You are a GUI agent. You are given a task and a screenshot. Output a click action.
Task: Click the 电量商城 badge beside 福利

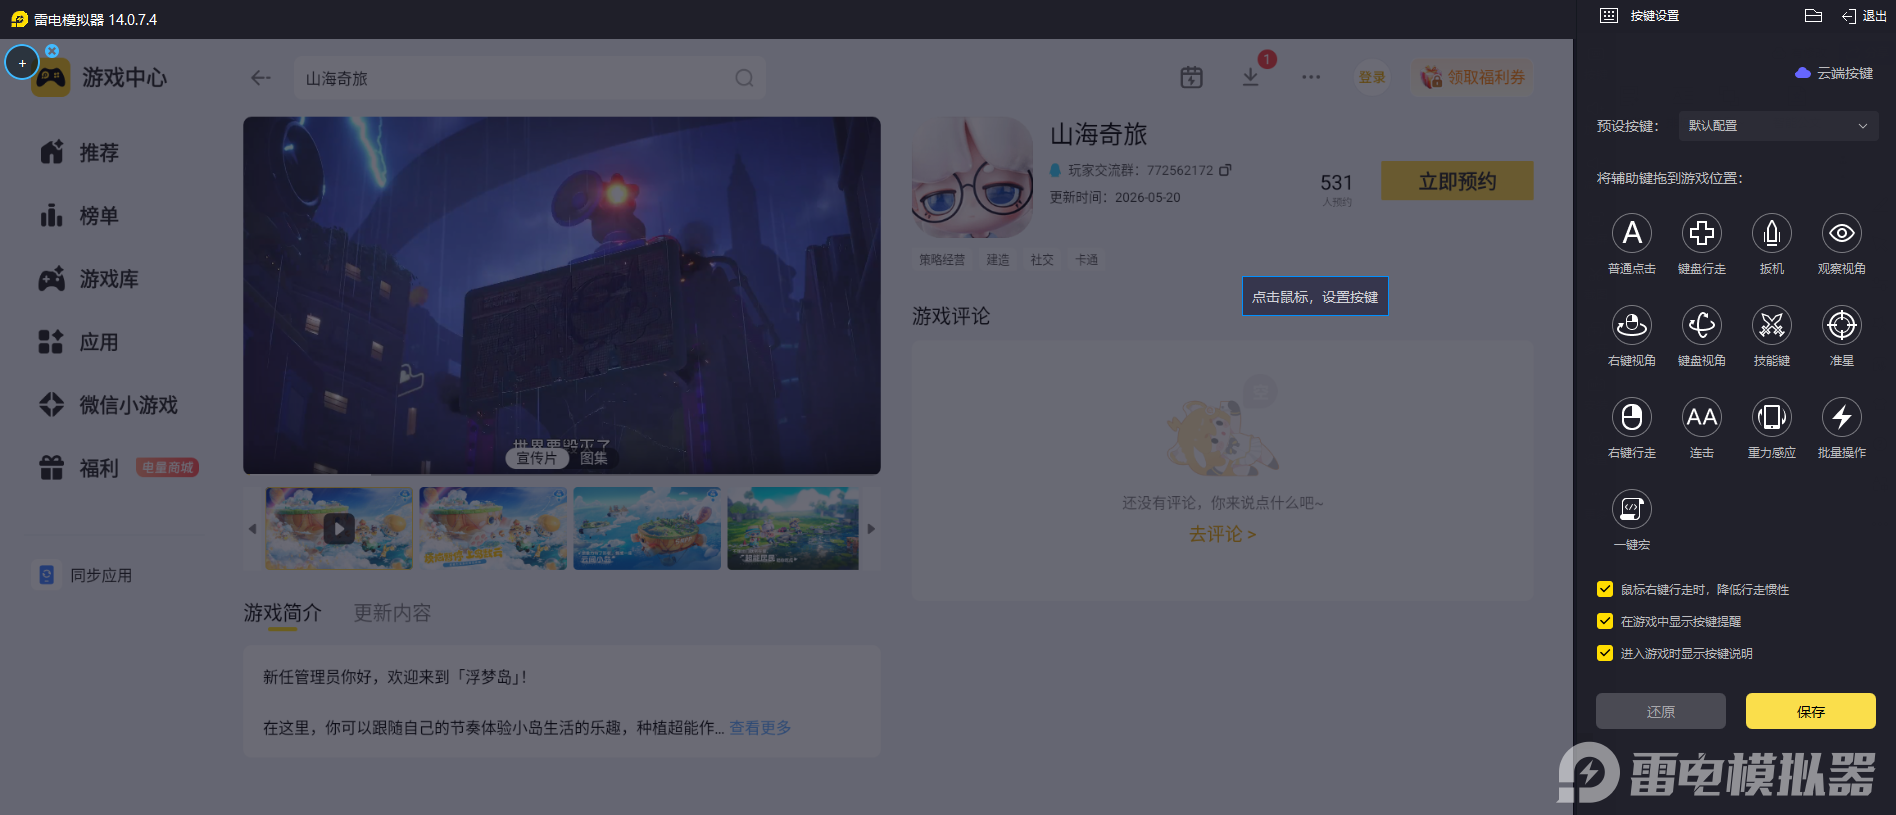(167, 467)
